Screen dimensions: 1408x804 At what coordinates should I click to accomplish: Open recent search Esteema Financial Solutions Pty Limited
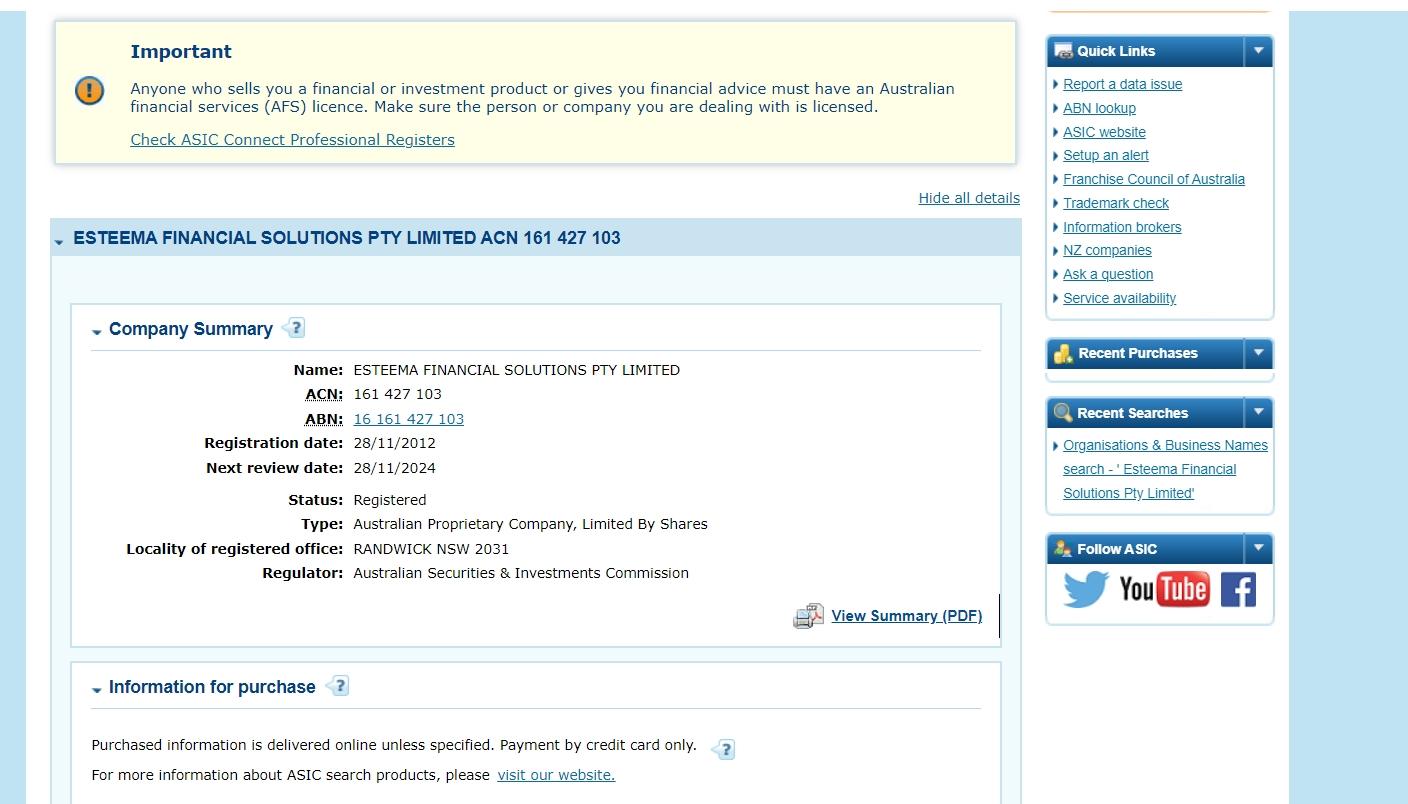pos(1165,469)
